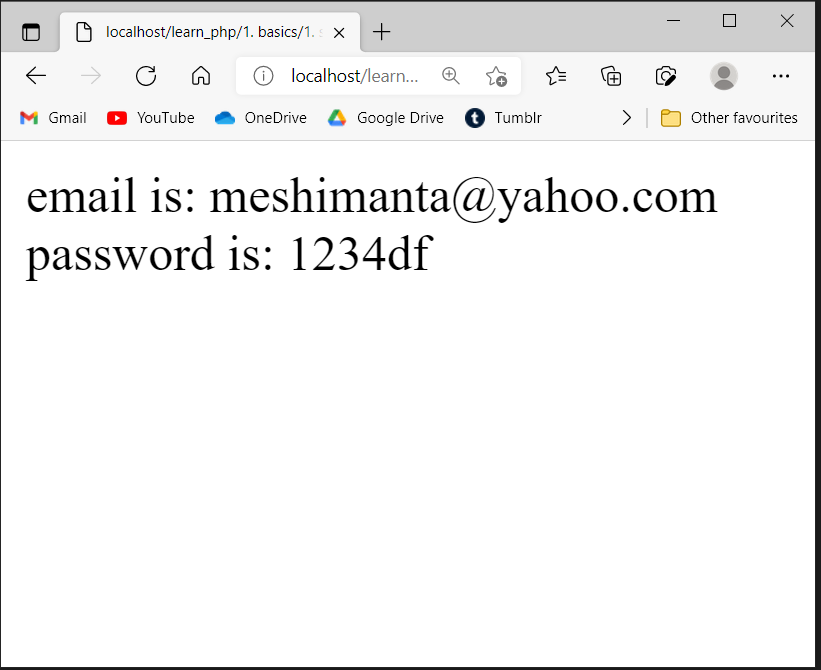
Task: Close the localhost/learn_php tab
Action: point(339,32)
